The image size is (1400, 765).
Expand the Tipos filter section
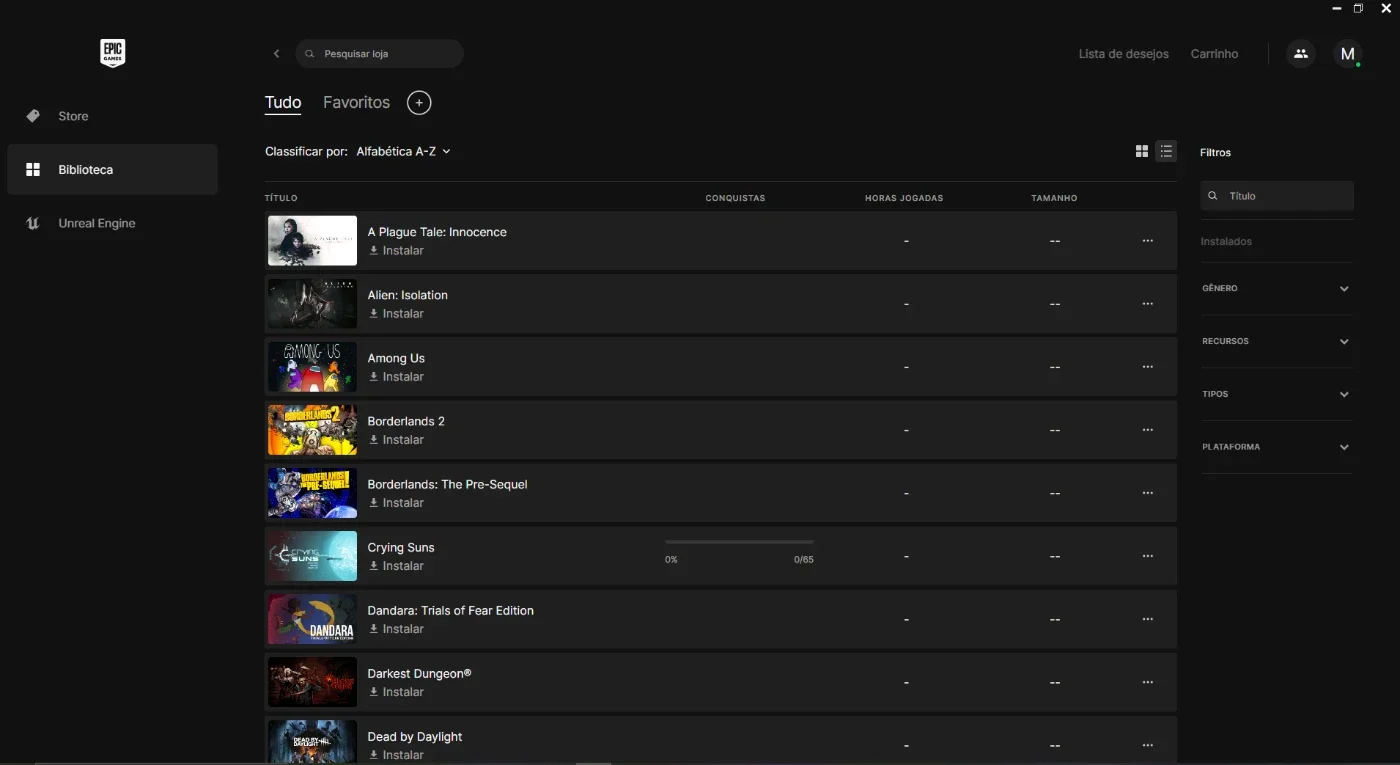coord(1276,394)
